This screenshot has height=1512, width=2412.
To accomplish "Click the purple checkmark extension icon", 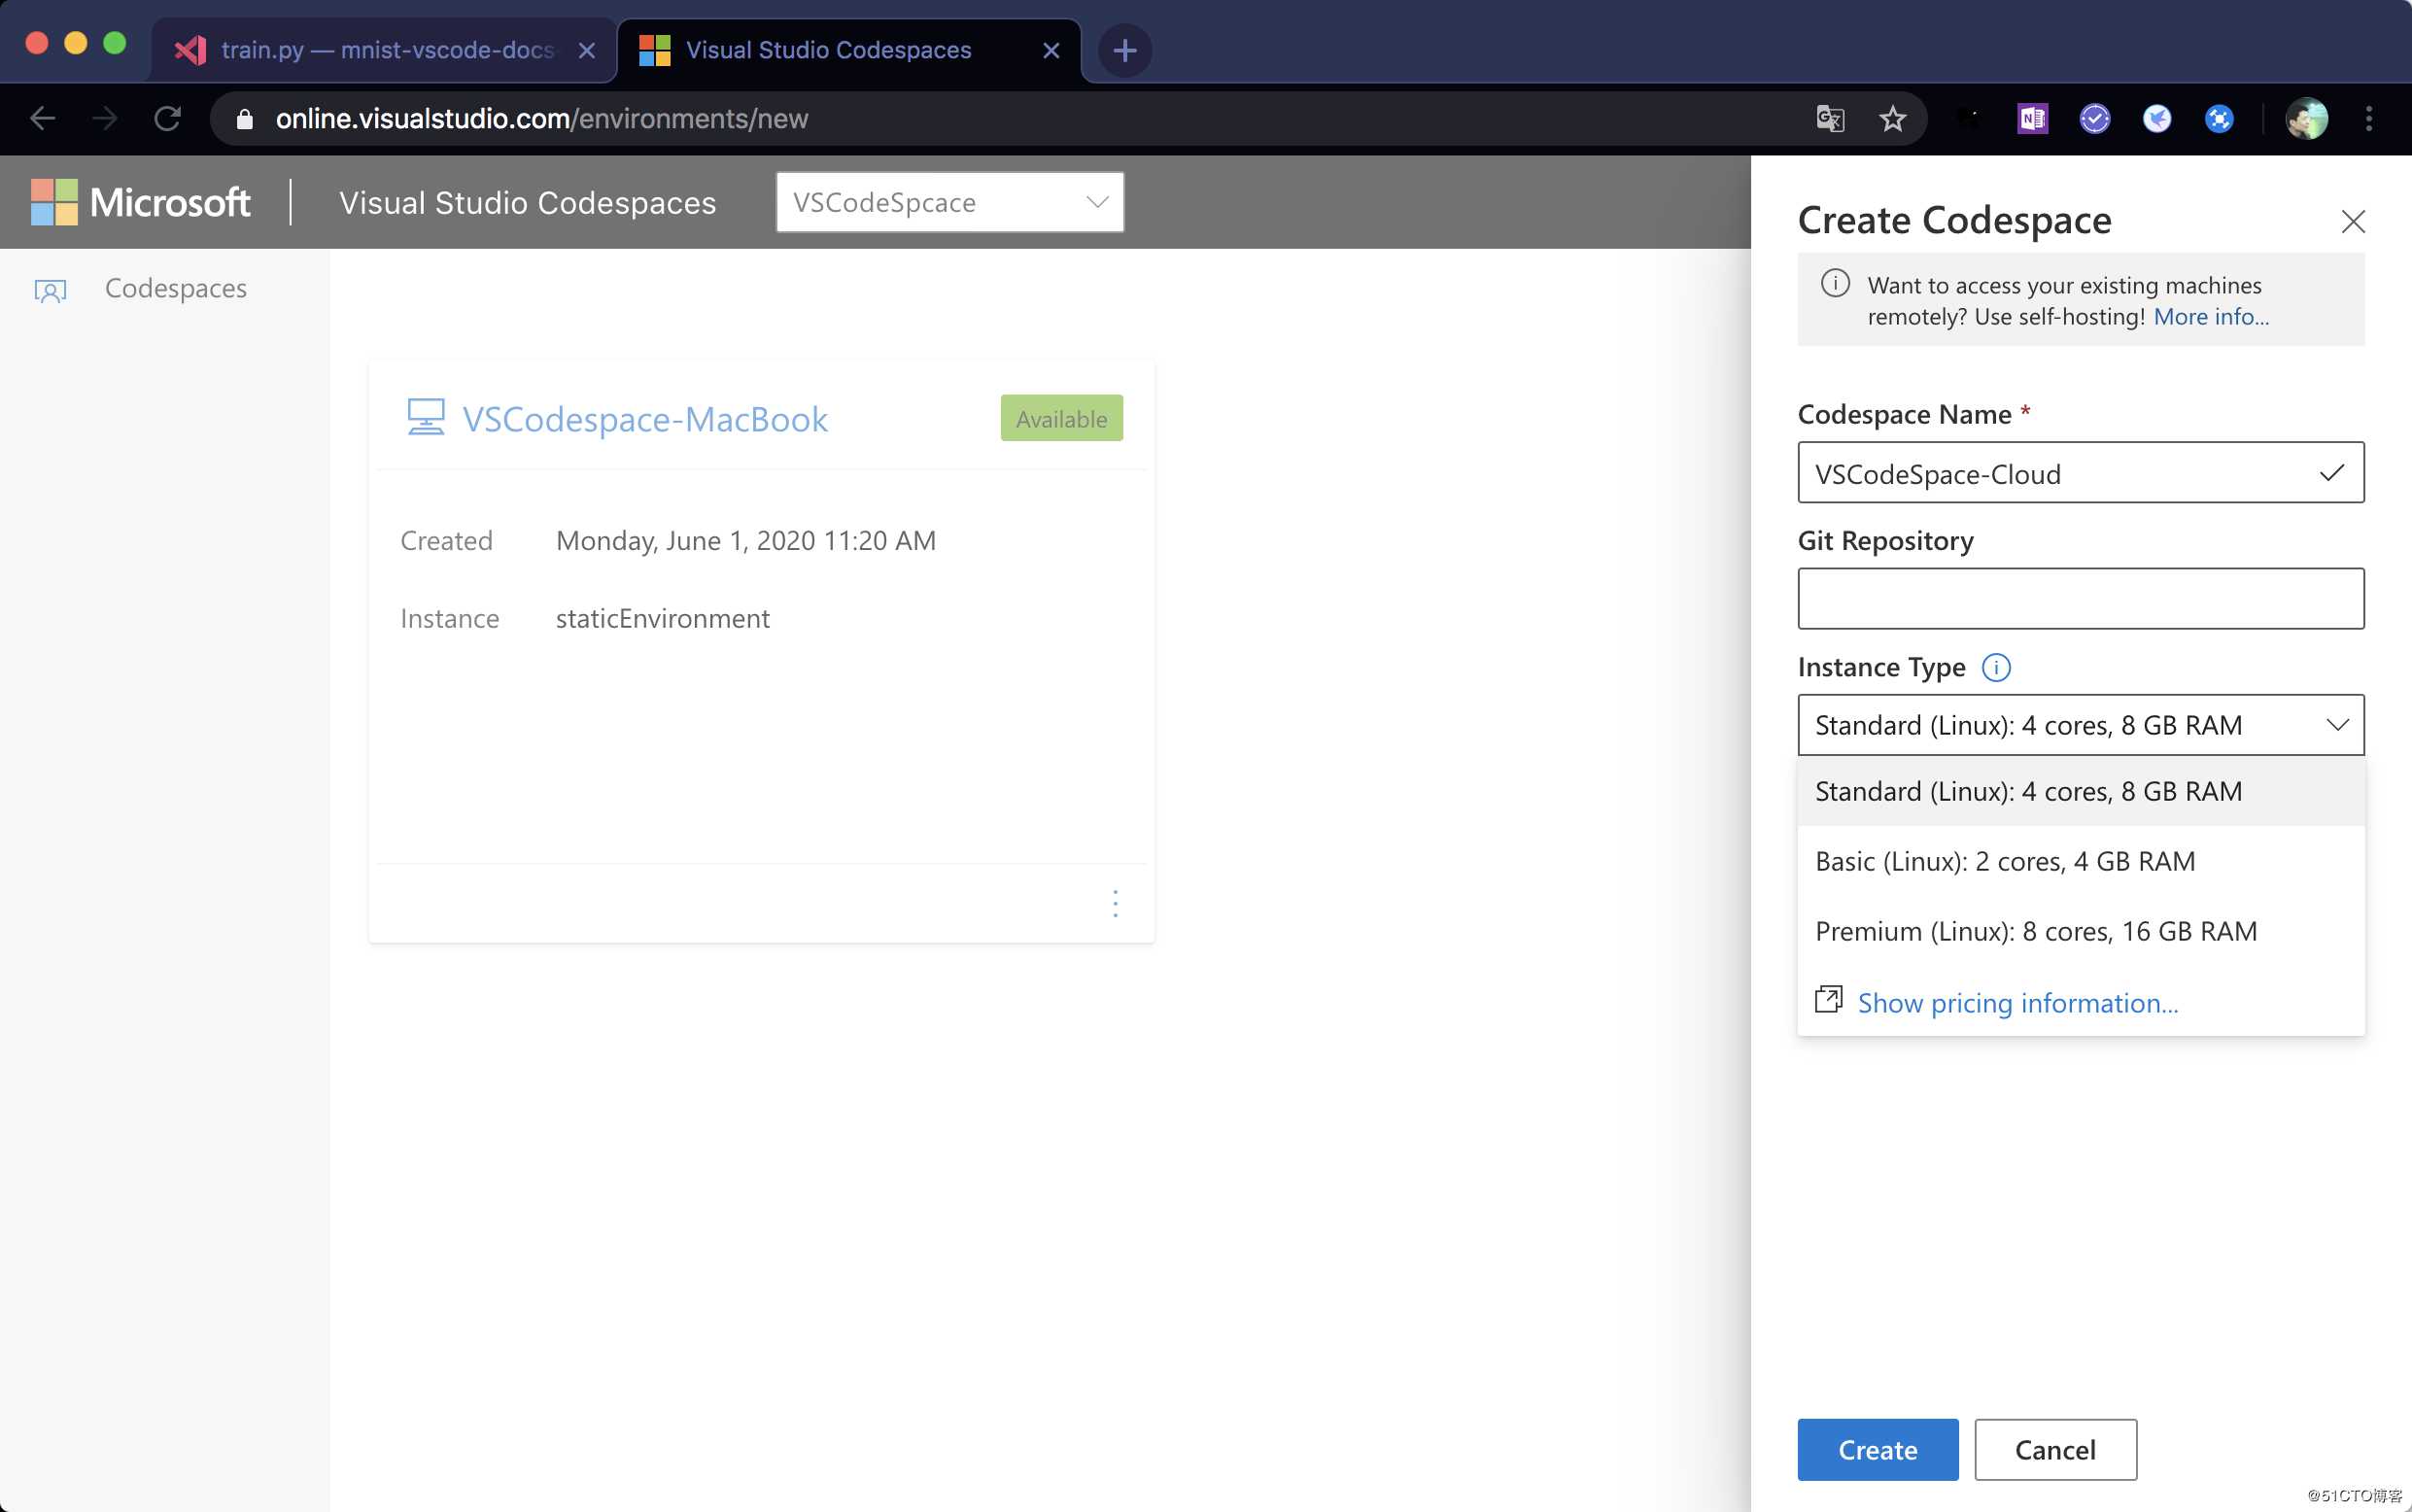I will point(2095,119).
